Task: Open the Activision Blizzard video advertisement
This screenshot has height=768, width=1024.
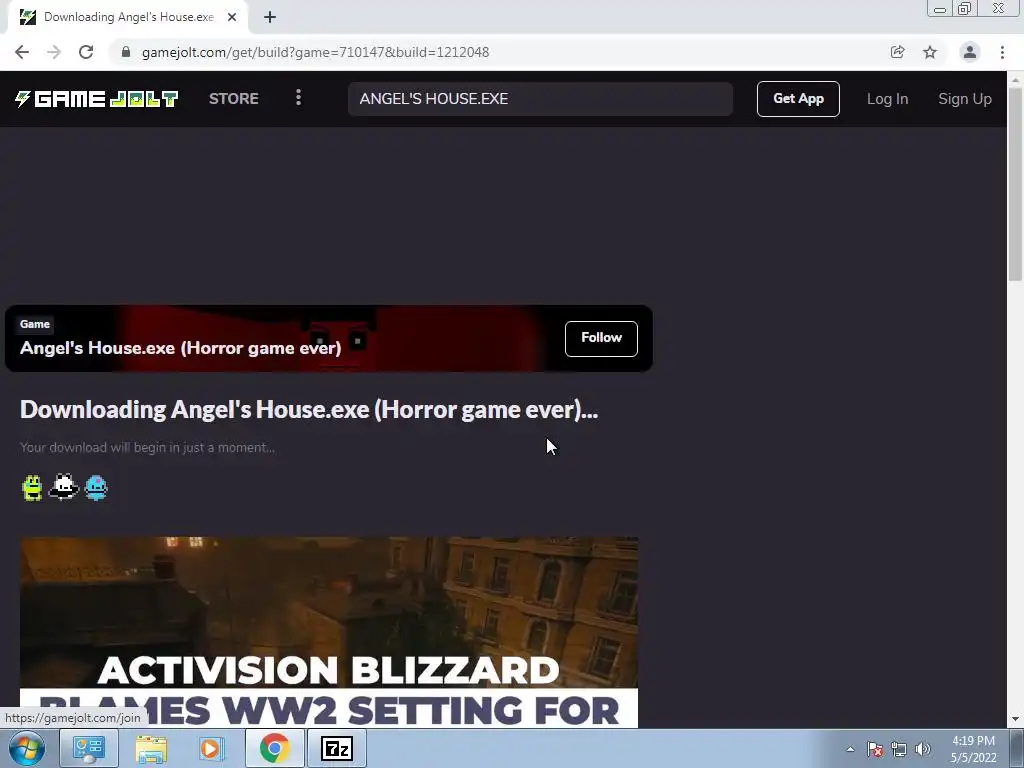Action: [328, 632]
